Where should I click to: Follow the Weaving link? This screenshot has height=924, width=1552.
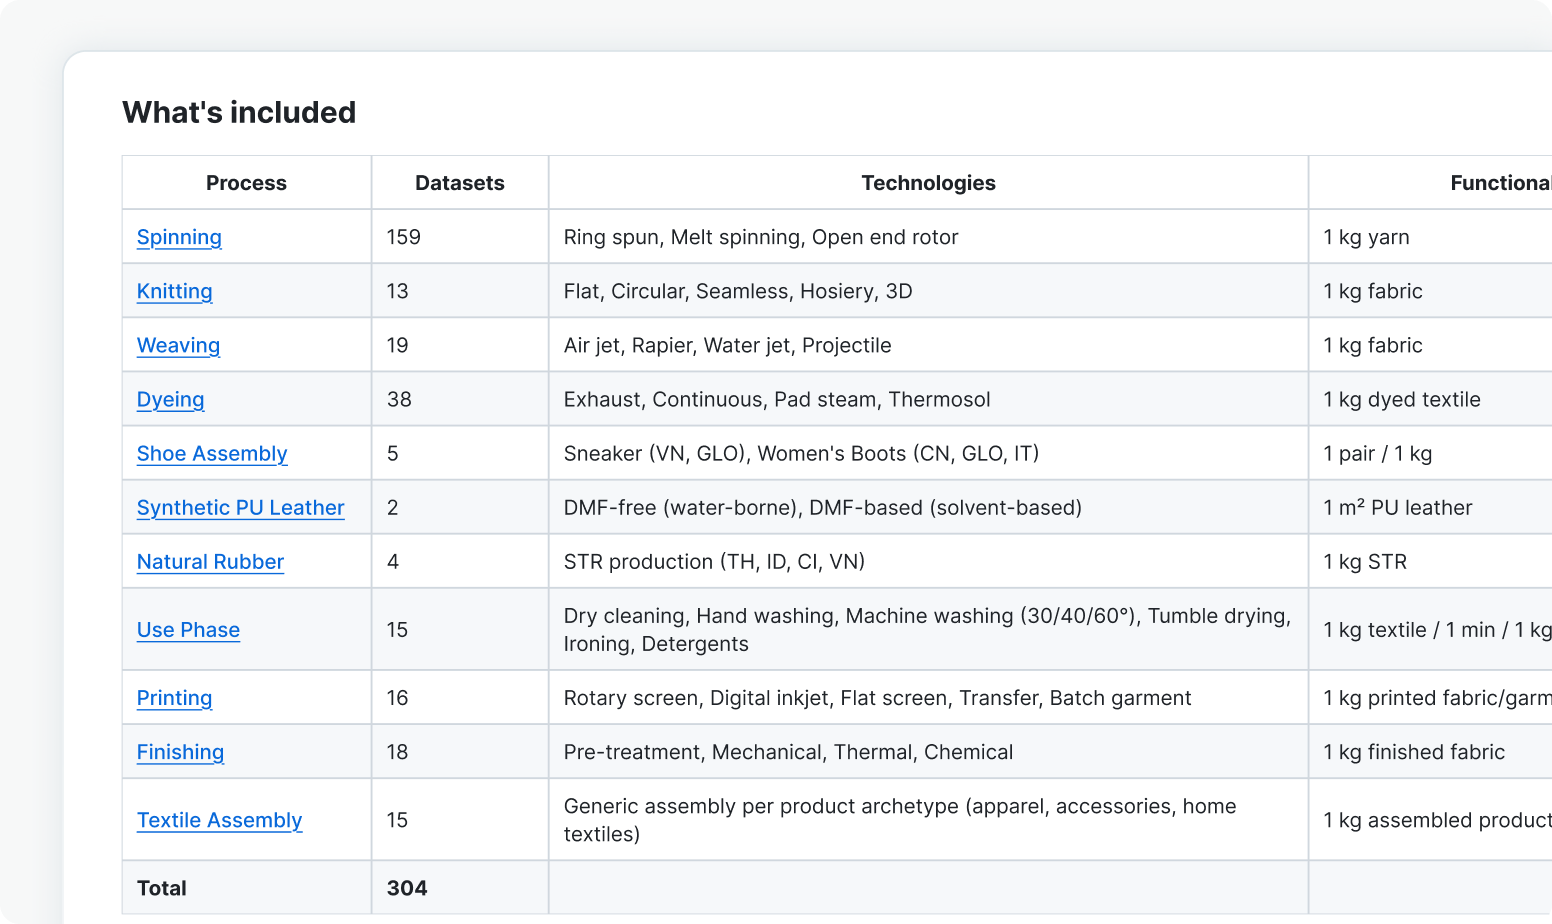pos(178,345)
